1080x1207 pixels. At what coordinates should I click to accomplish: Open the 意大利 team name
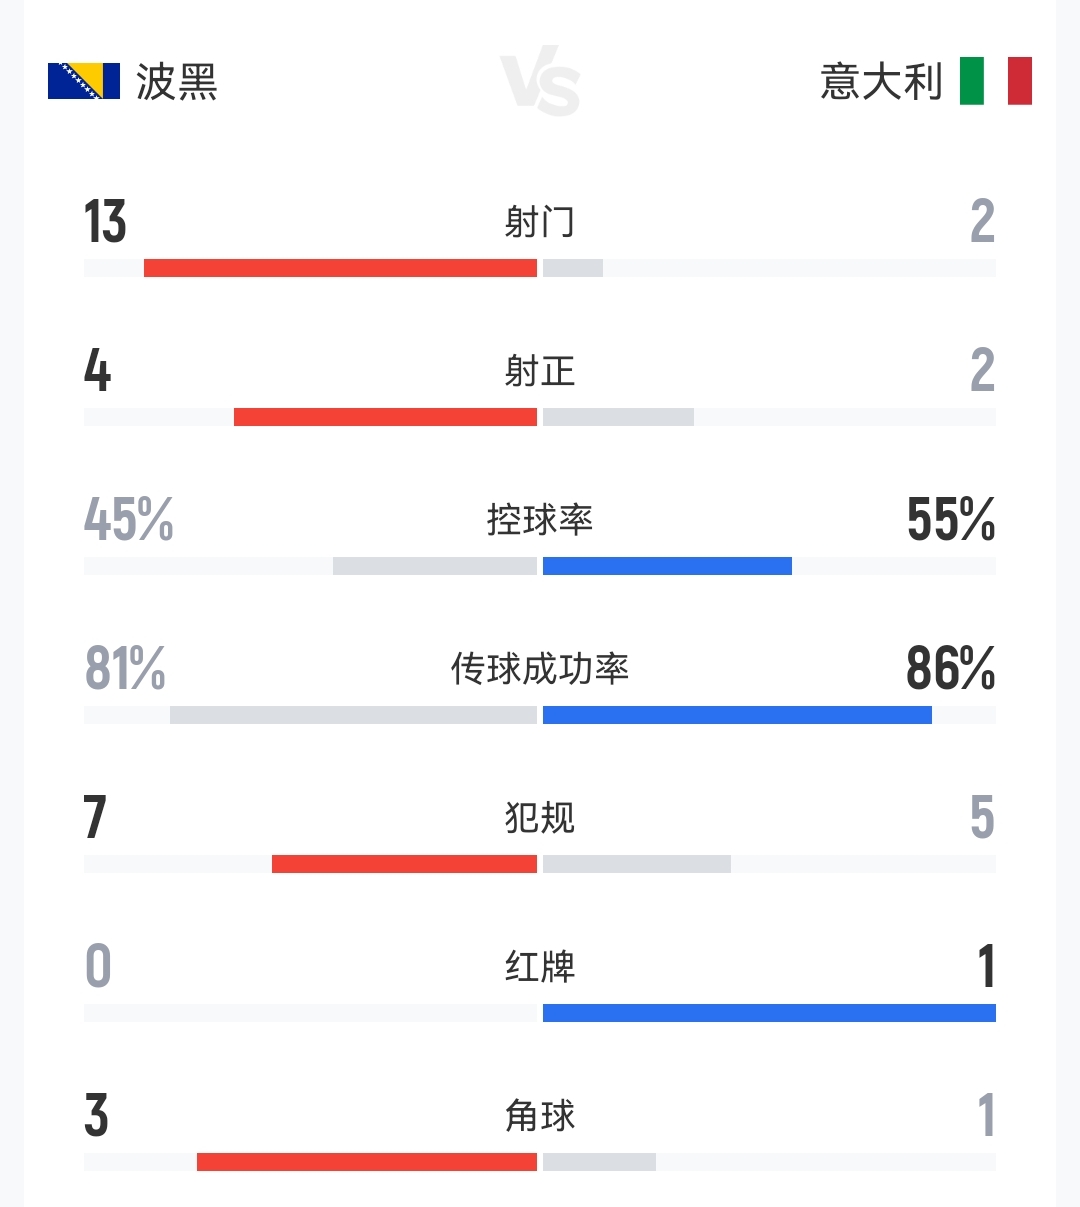[881, 82]
